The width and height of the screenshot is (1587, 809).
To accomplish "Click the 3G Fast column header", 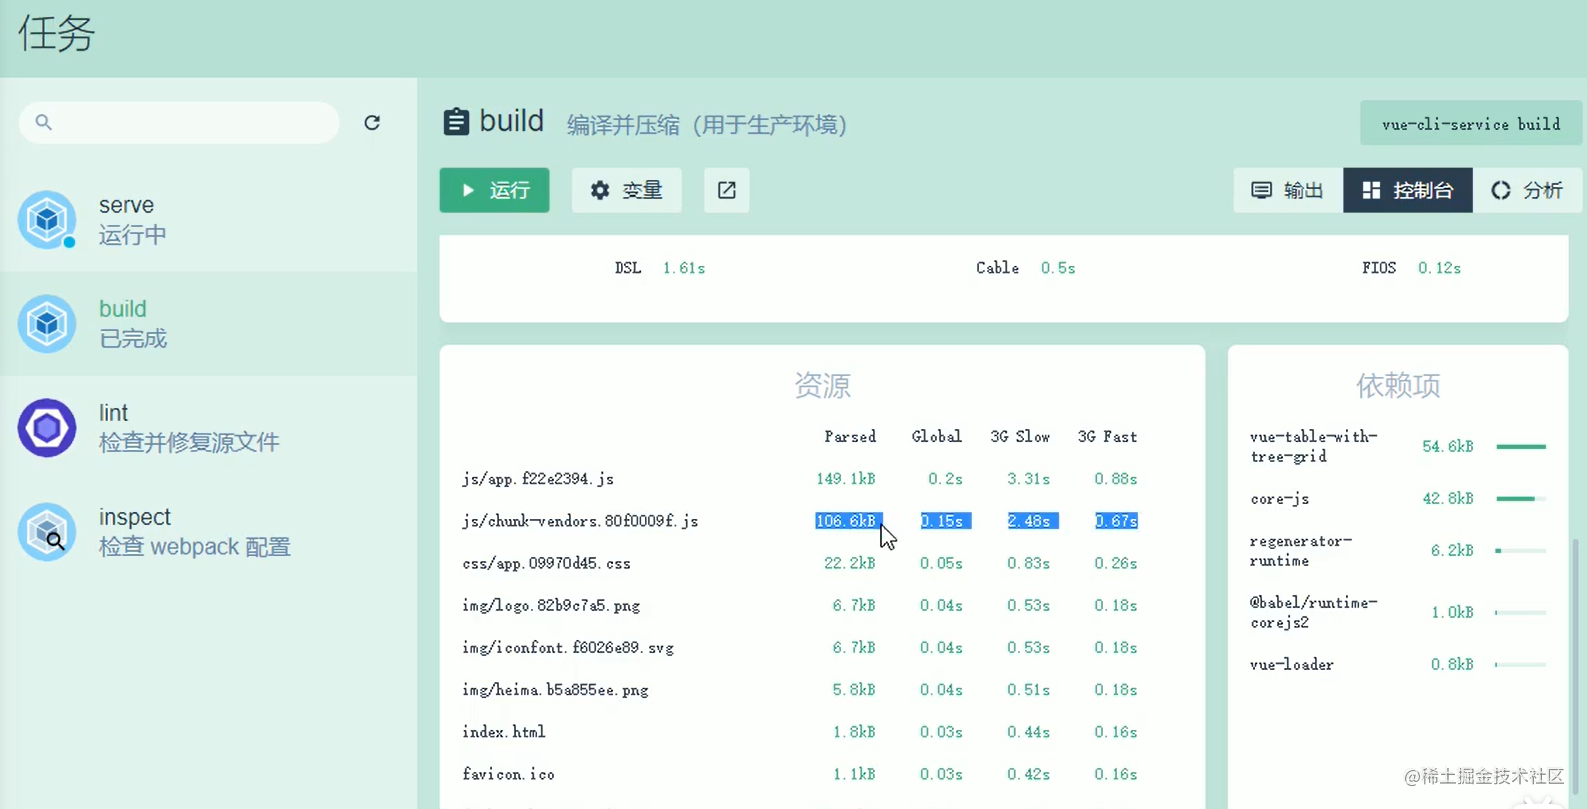I will pyautogui.click(x=1107, y=437).
